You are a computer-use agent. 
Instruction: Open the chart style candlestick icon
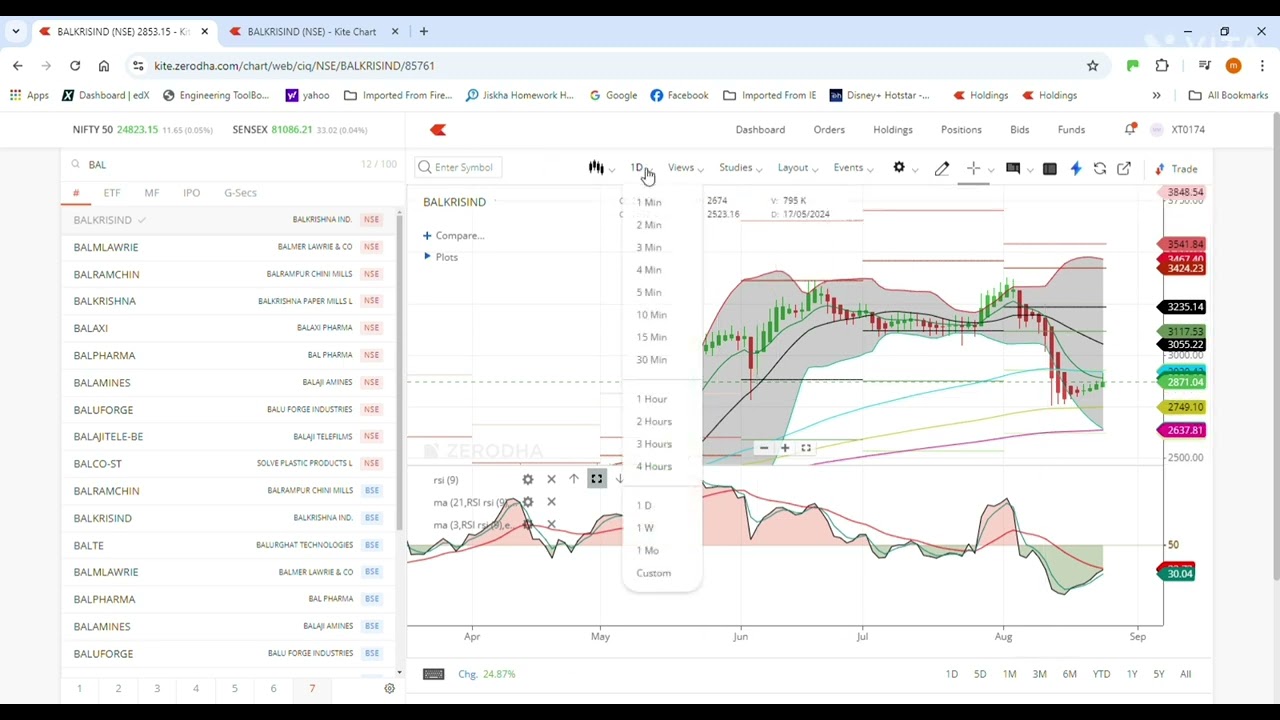[x=596, y=168]
